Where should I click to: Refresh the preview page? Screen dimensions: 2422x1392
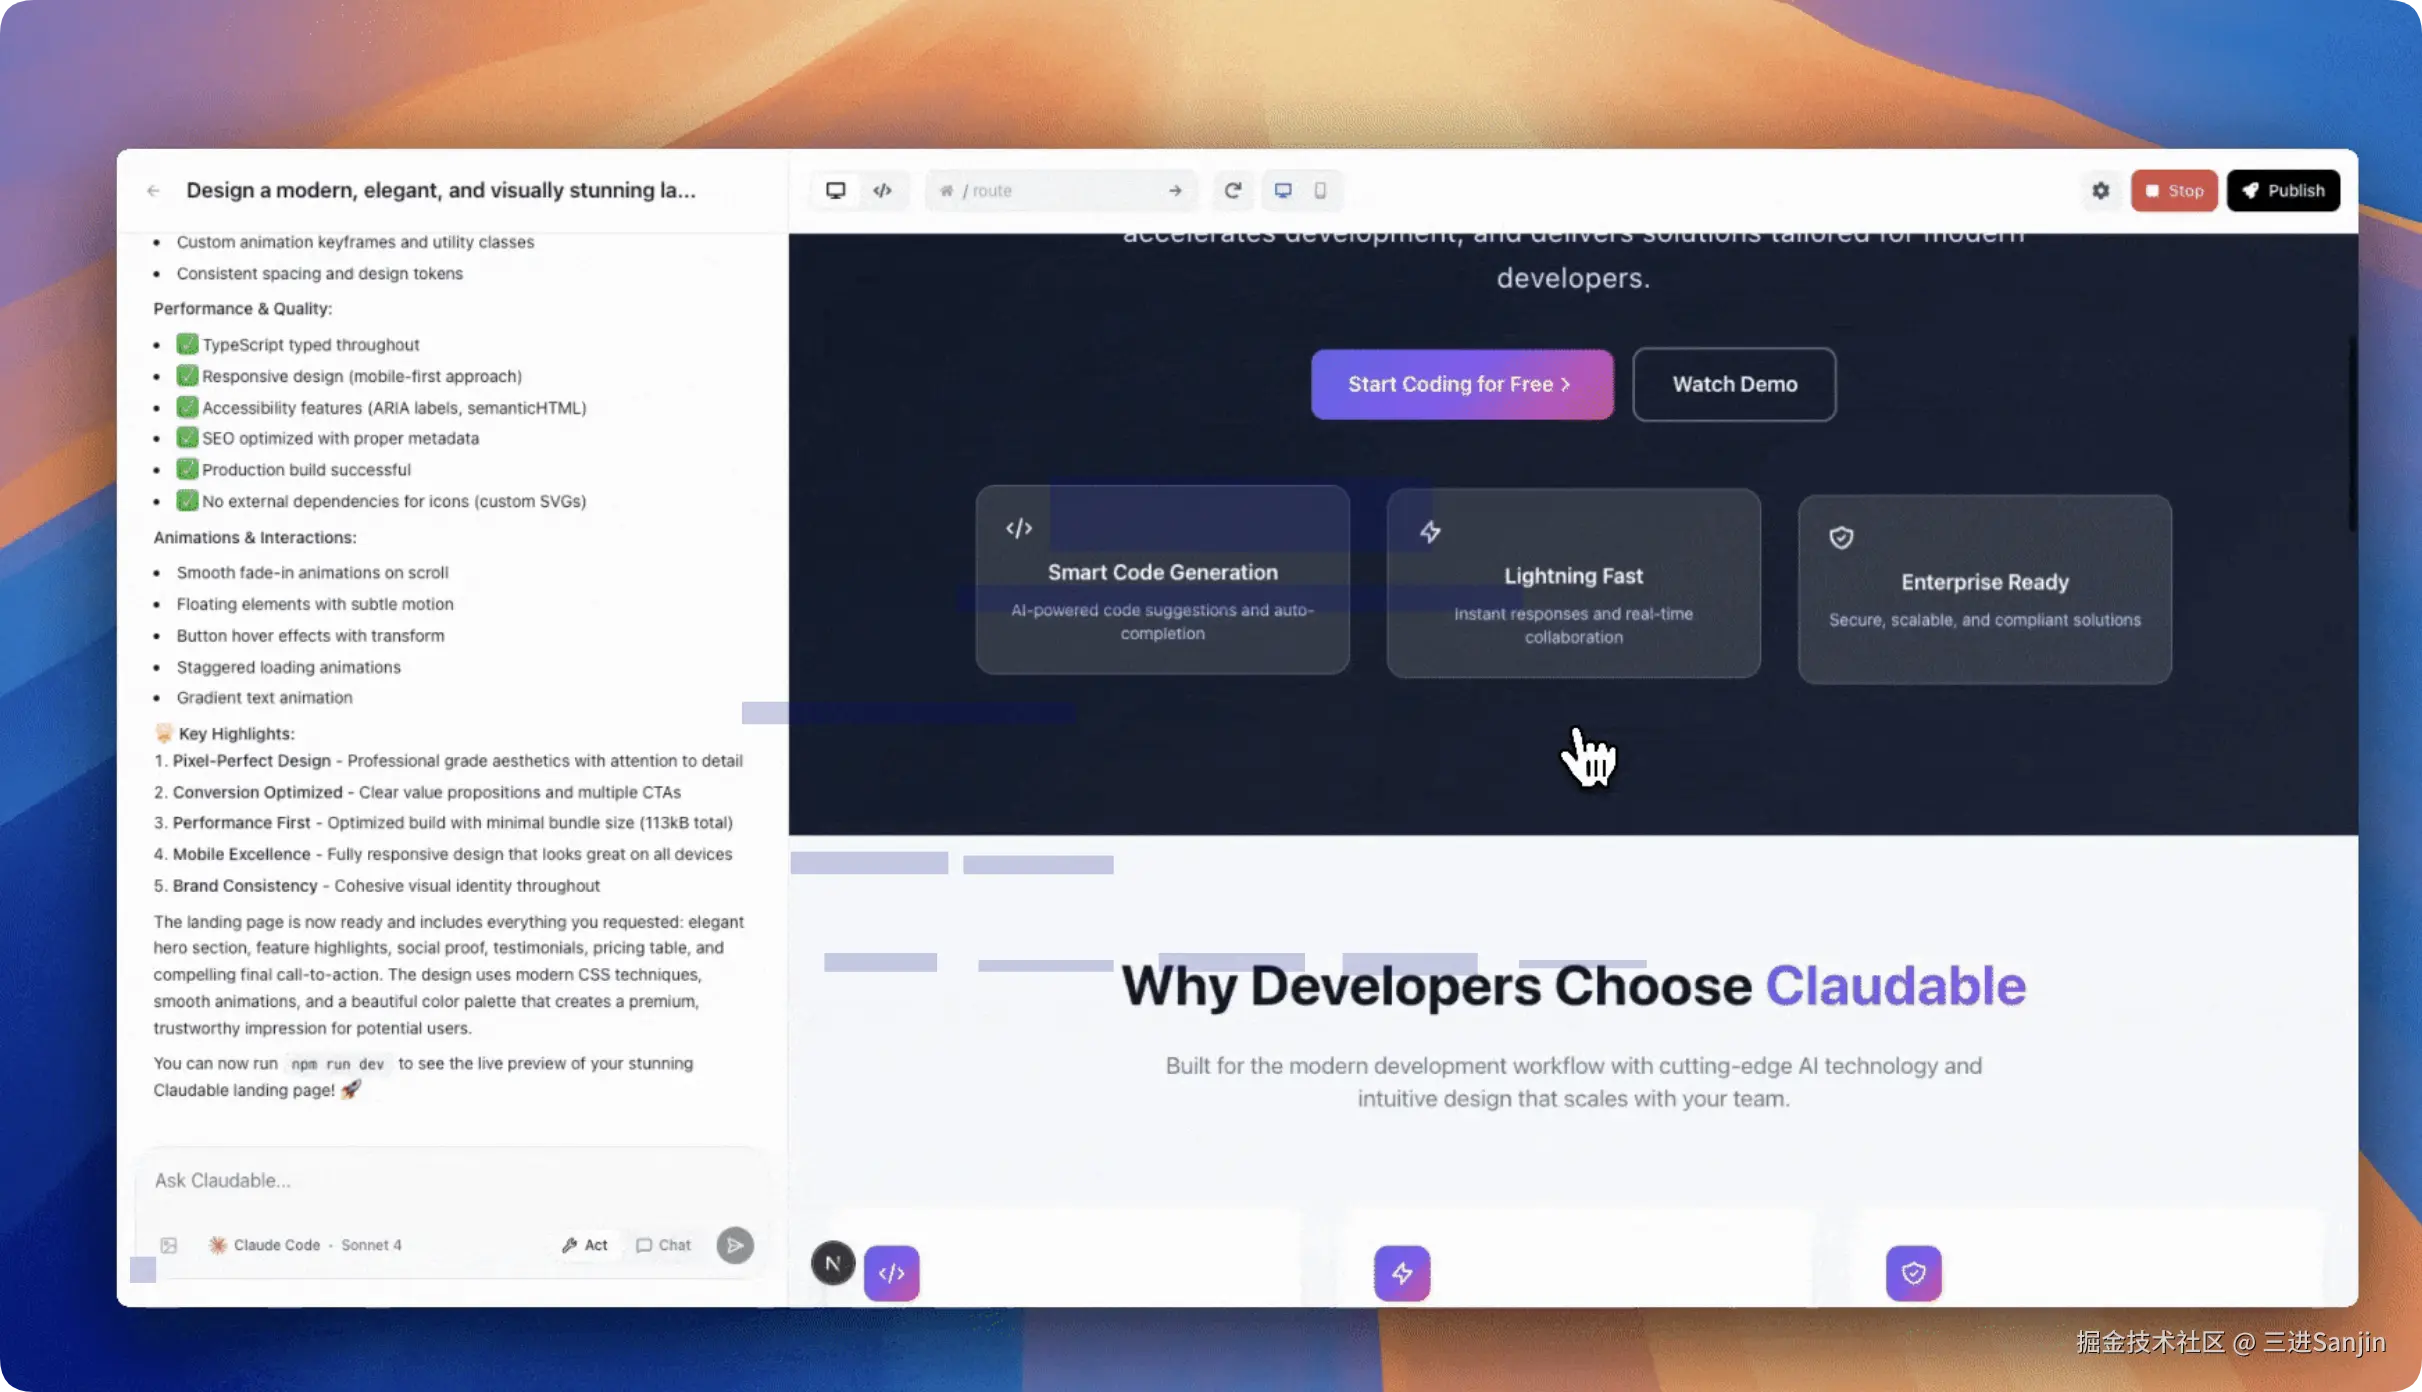pyautogui.click(x=1233, y=190)
